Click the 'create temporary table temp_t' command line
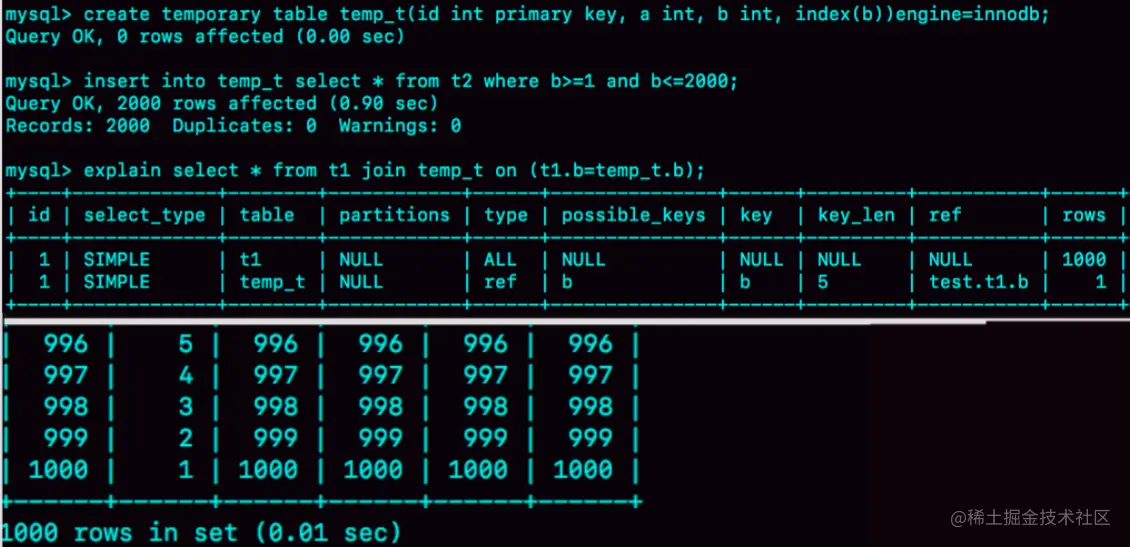The height and width of the screenshot is (547, 1130). pyautogui.click(x=526, y=15)
